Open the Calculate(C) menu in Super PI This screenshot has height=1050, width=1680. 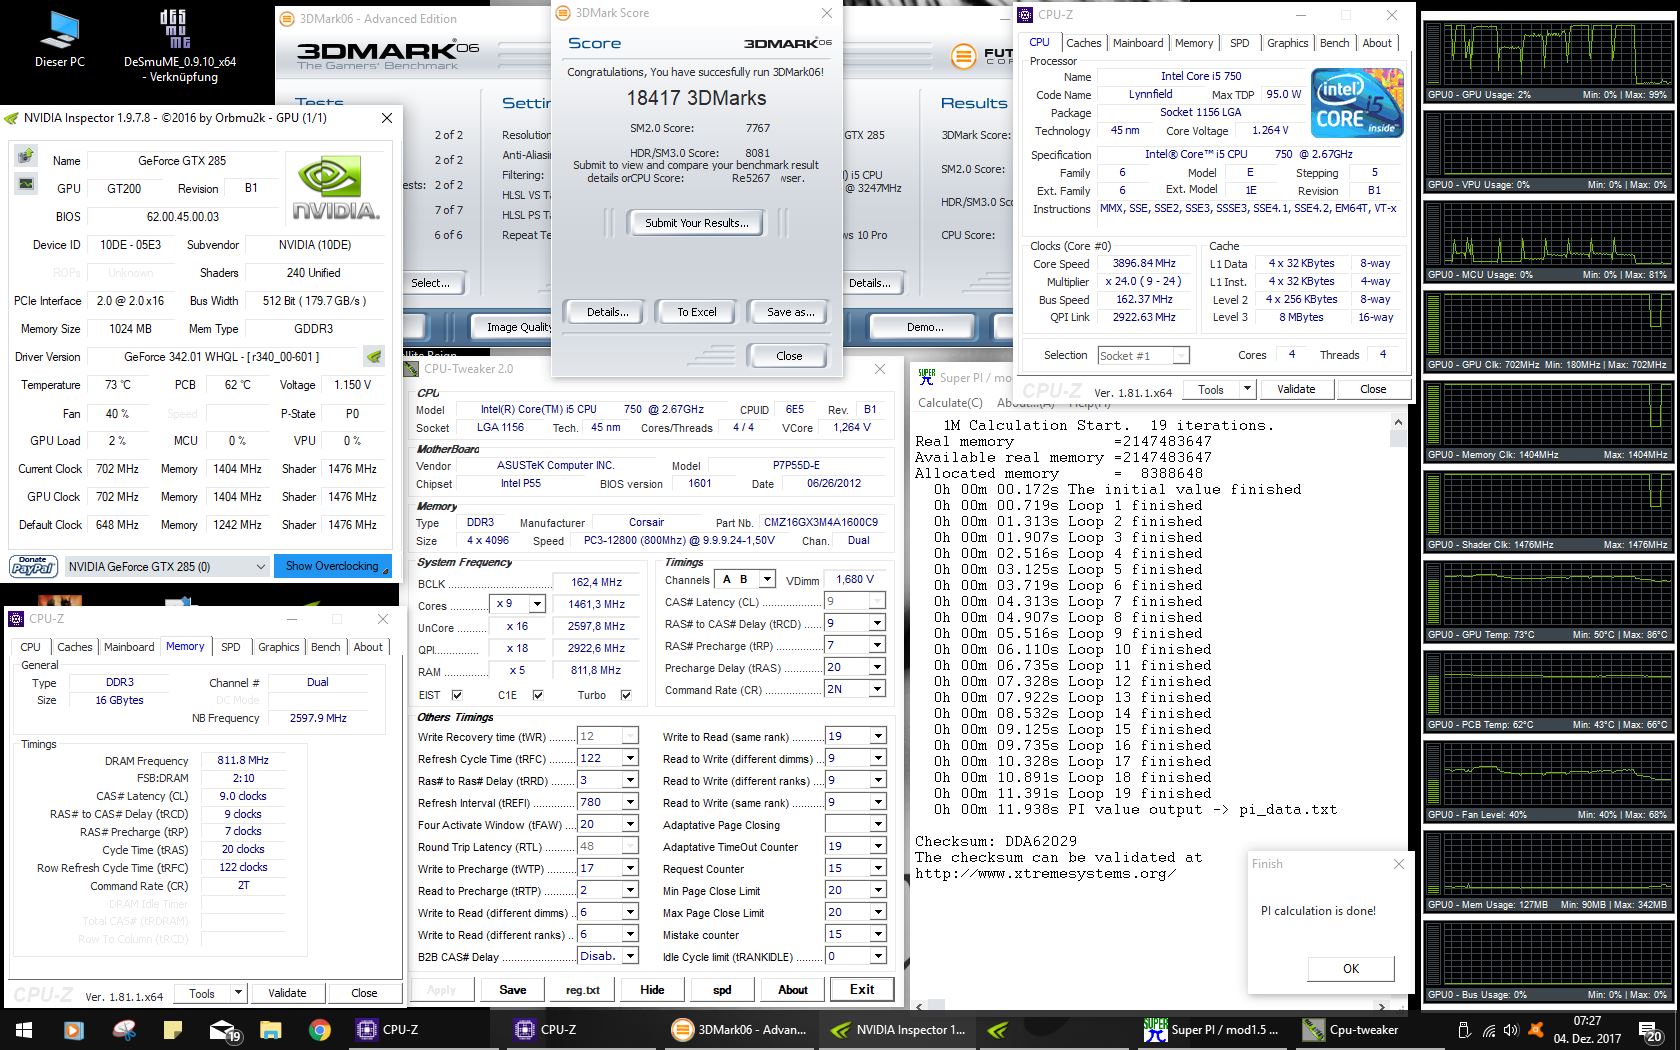950,402
